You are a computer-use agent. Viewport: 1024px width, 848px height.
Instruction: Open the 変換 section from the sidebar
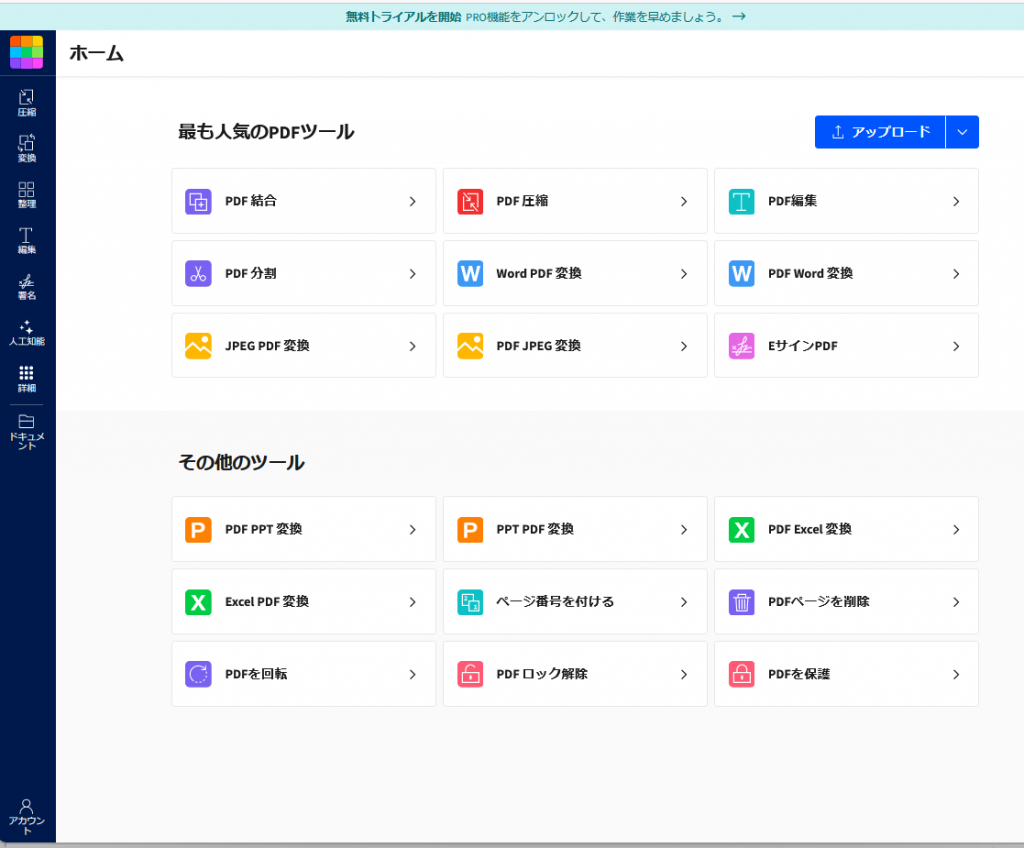26,148
